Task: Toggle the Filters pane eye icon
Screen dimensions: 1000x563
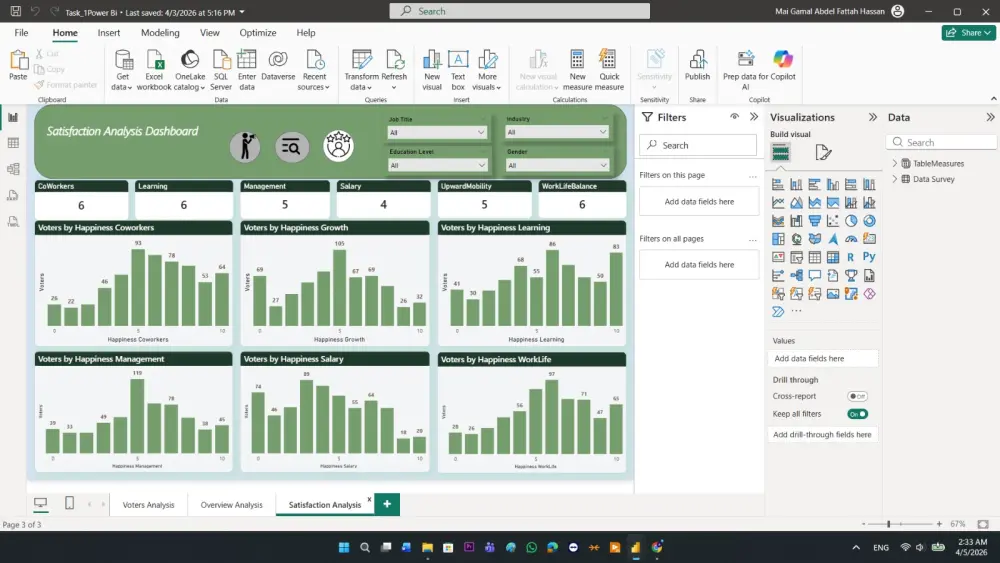Action: pyautogui.click(x=735, y=117)
